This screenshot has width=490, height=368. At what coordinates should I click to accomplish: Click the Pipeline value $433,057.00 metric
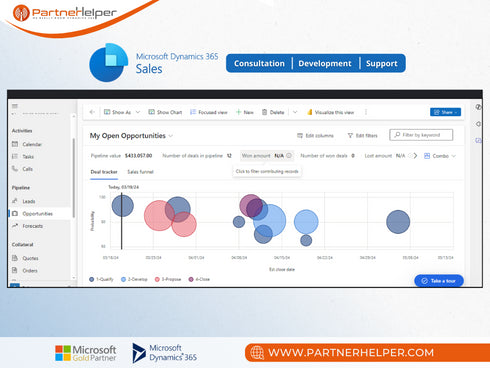121,156
